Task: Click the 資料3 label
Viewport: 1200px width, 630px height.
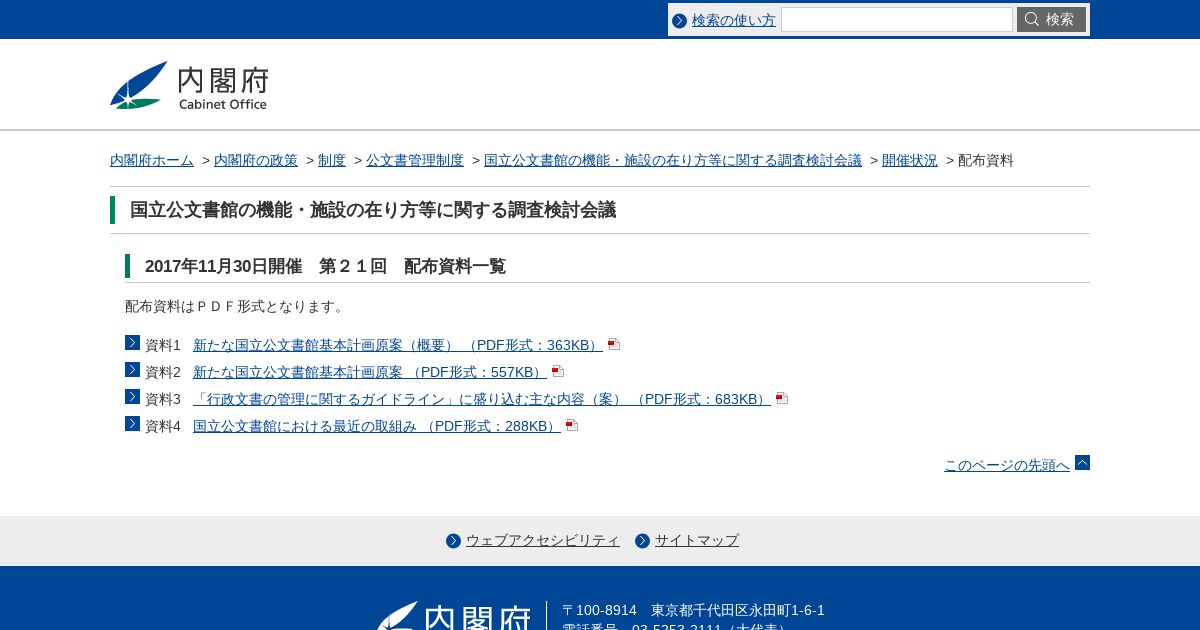Action: pos(163,399)
